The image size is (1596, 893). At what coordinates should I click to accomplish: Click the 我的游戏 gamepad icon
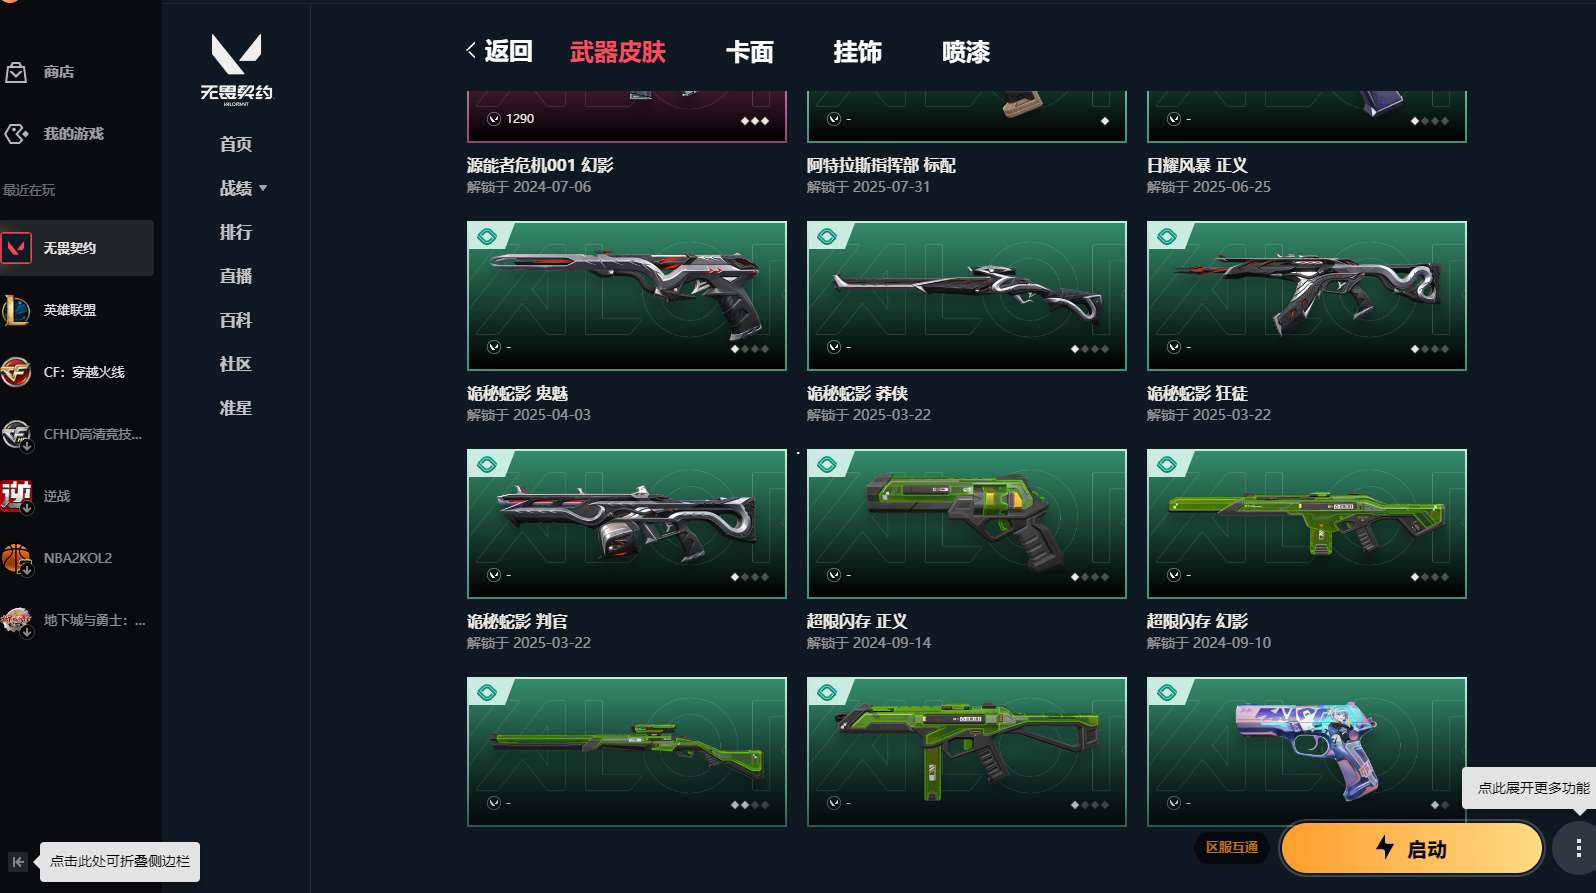16,134
